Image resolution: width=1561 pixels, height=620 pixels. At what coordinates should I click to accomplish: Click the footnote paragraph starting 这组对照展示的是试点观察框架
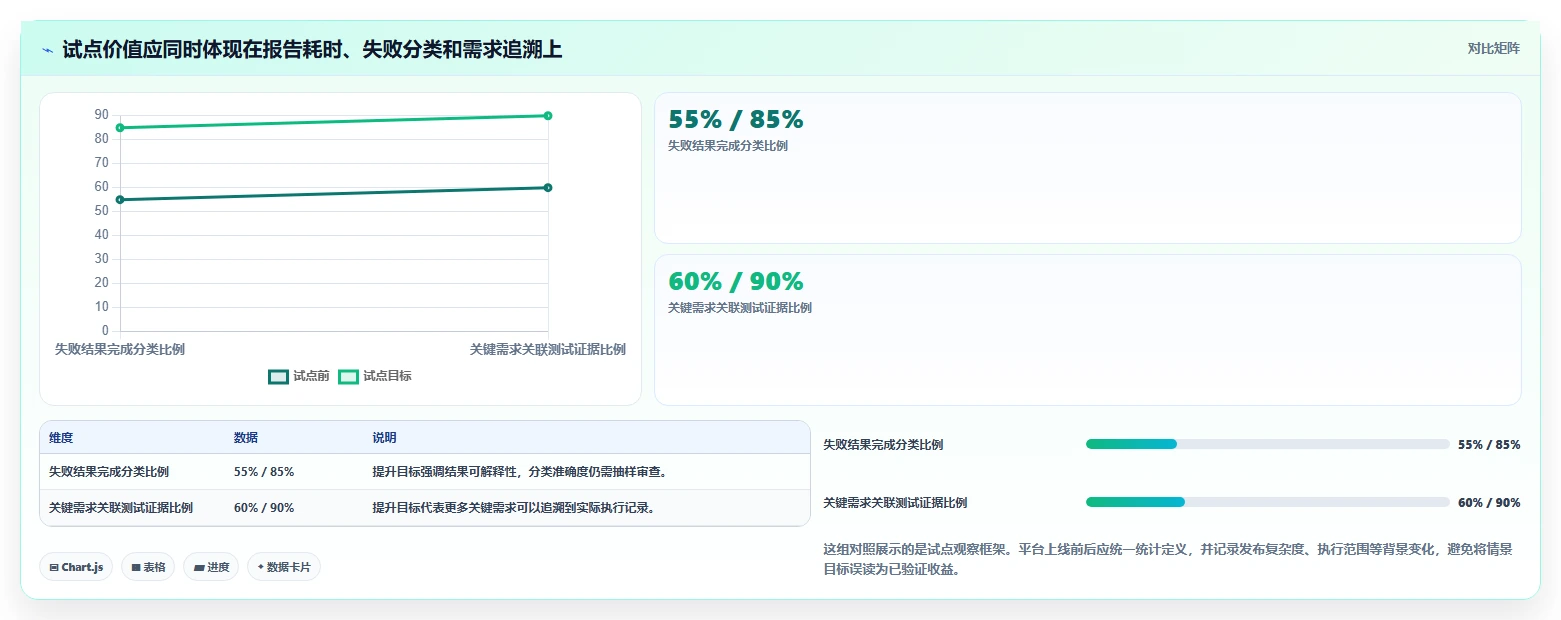(x=1168, y=560)
